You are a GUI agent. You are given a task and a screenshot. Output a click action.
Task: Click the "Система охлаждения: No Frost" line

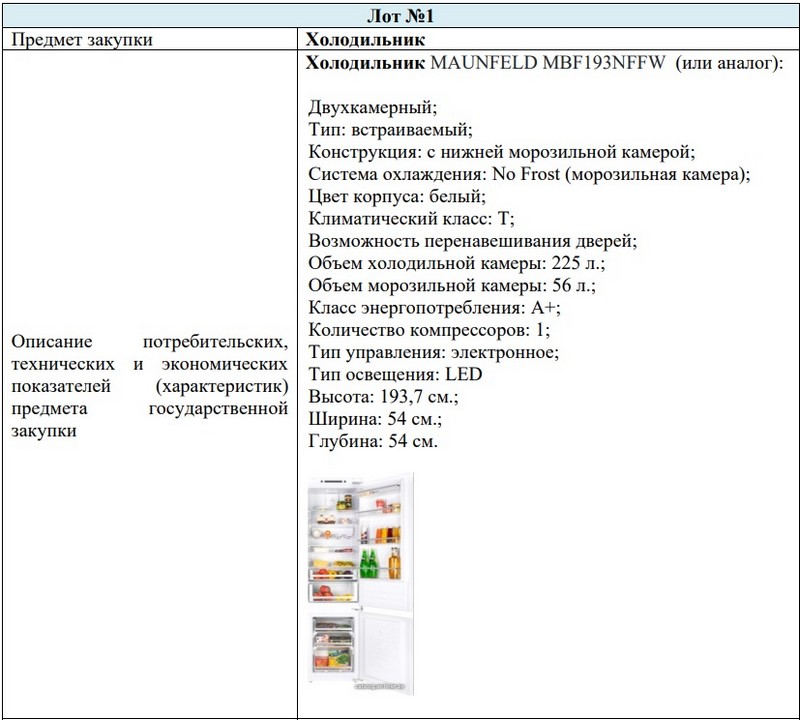tap(529, 173)
